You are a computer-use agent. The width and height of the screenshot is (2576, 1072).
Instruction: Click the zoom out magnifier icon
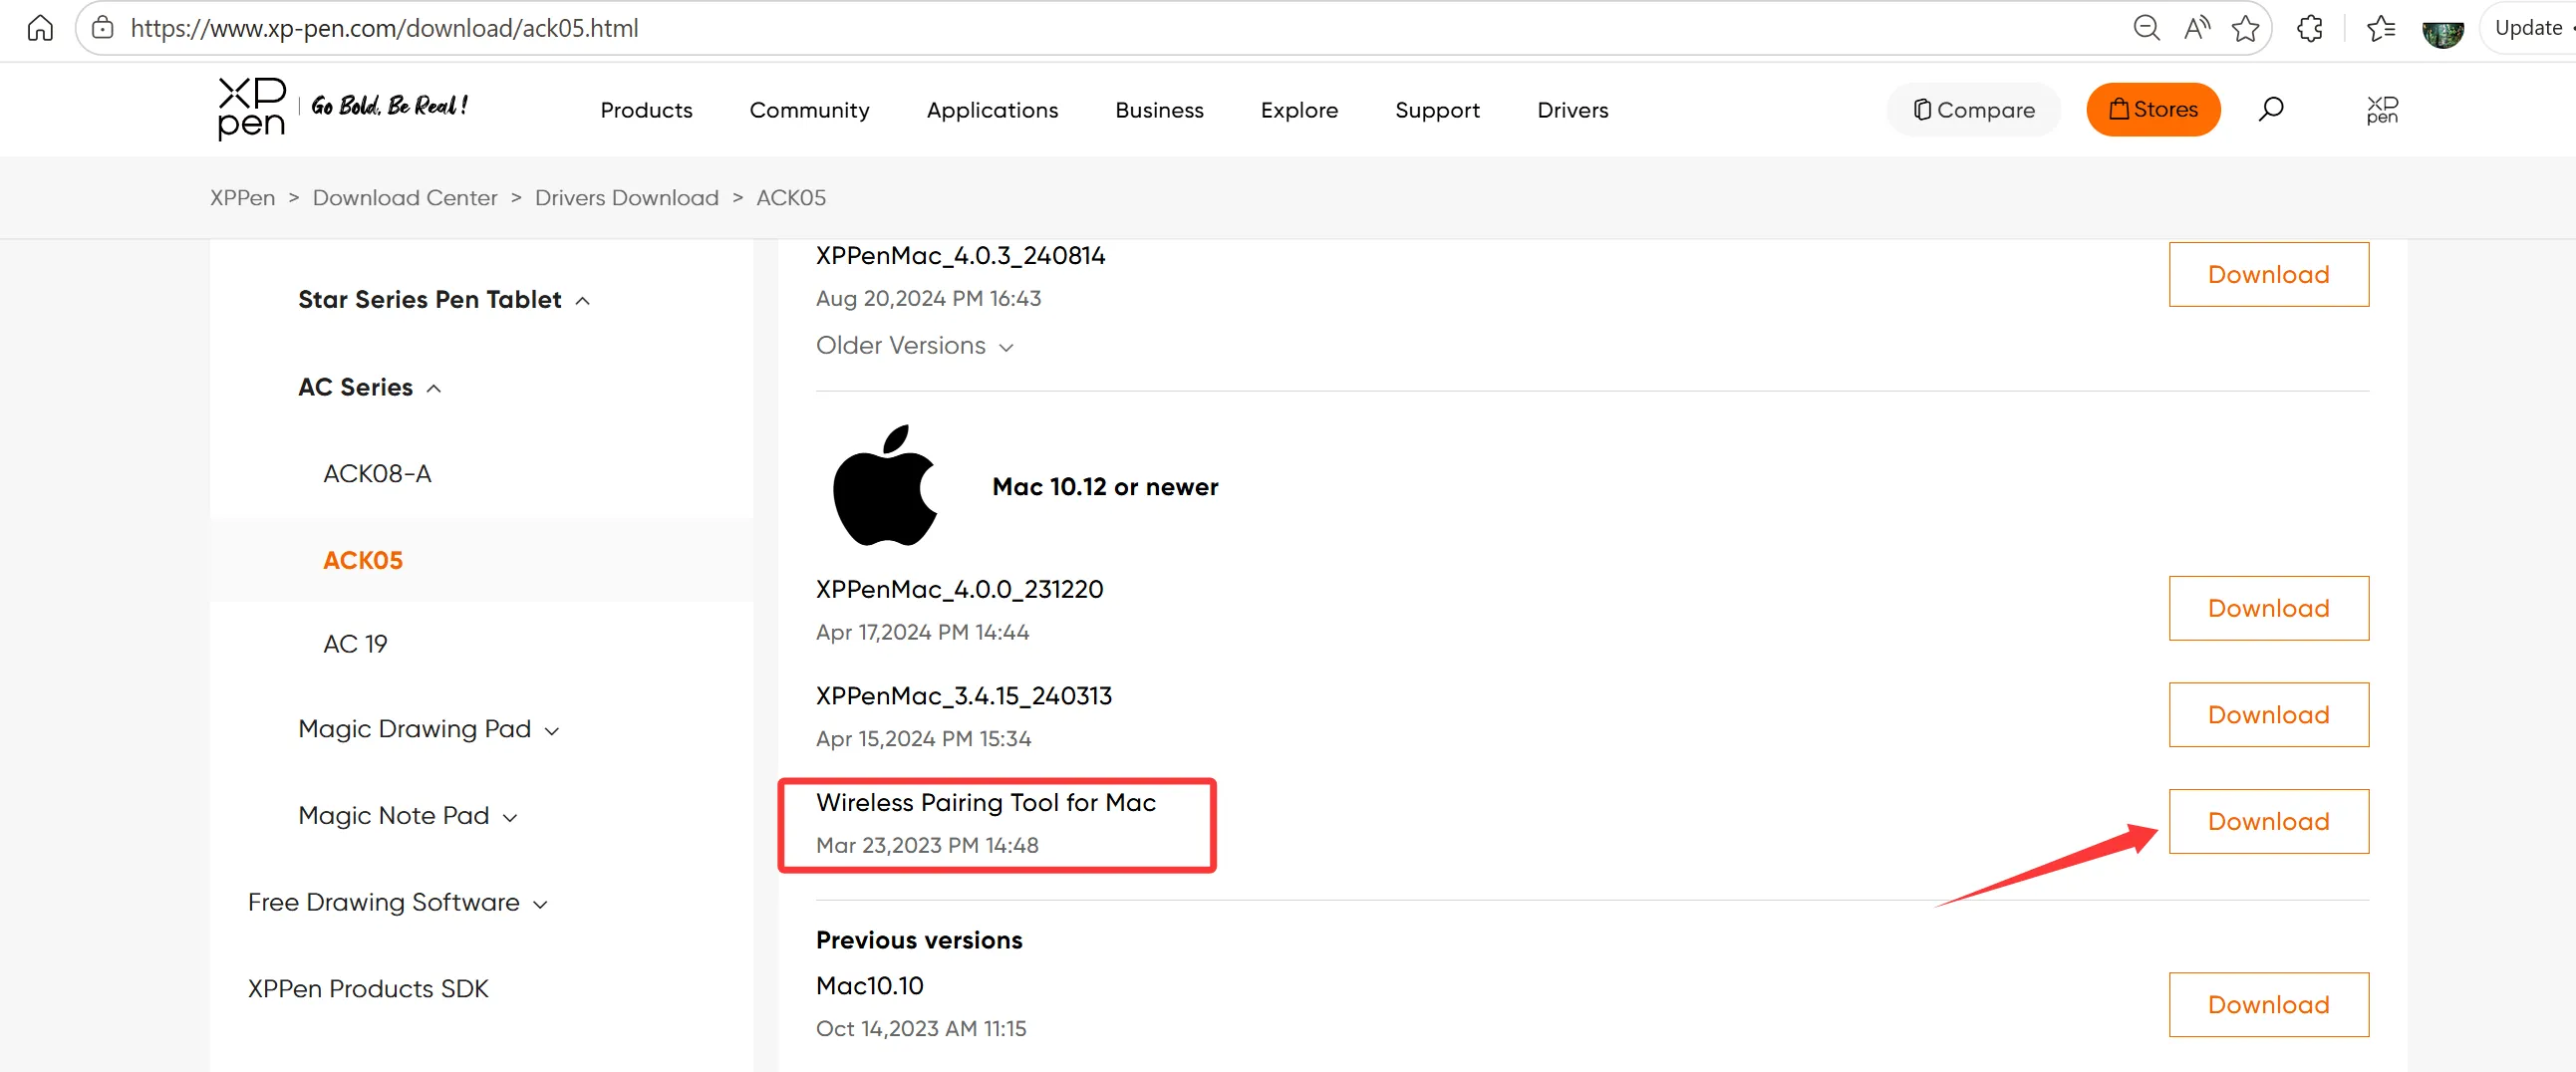(x=2146, y=28)
